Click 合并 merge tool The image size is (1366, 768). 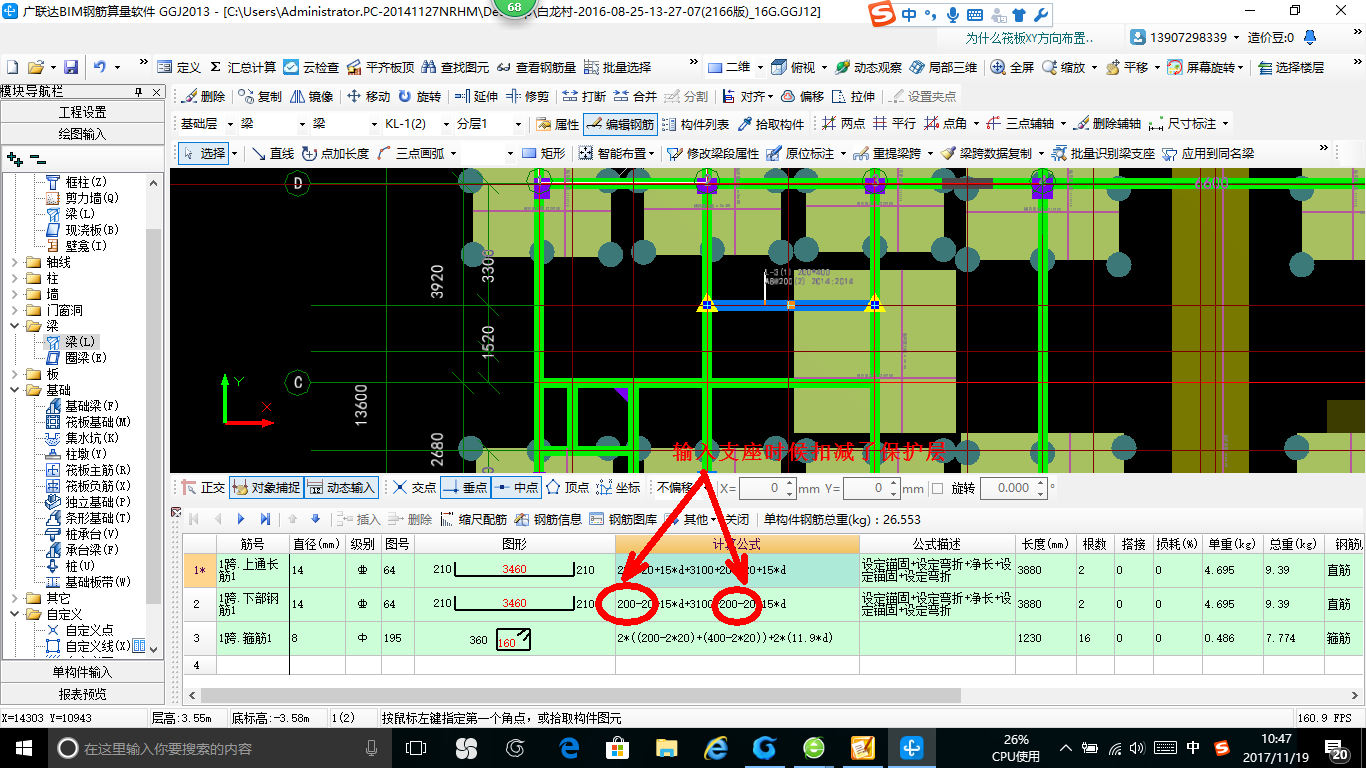click(635, 96)
